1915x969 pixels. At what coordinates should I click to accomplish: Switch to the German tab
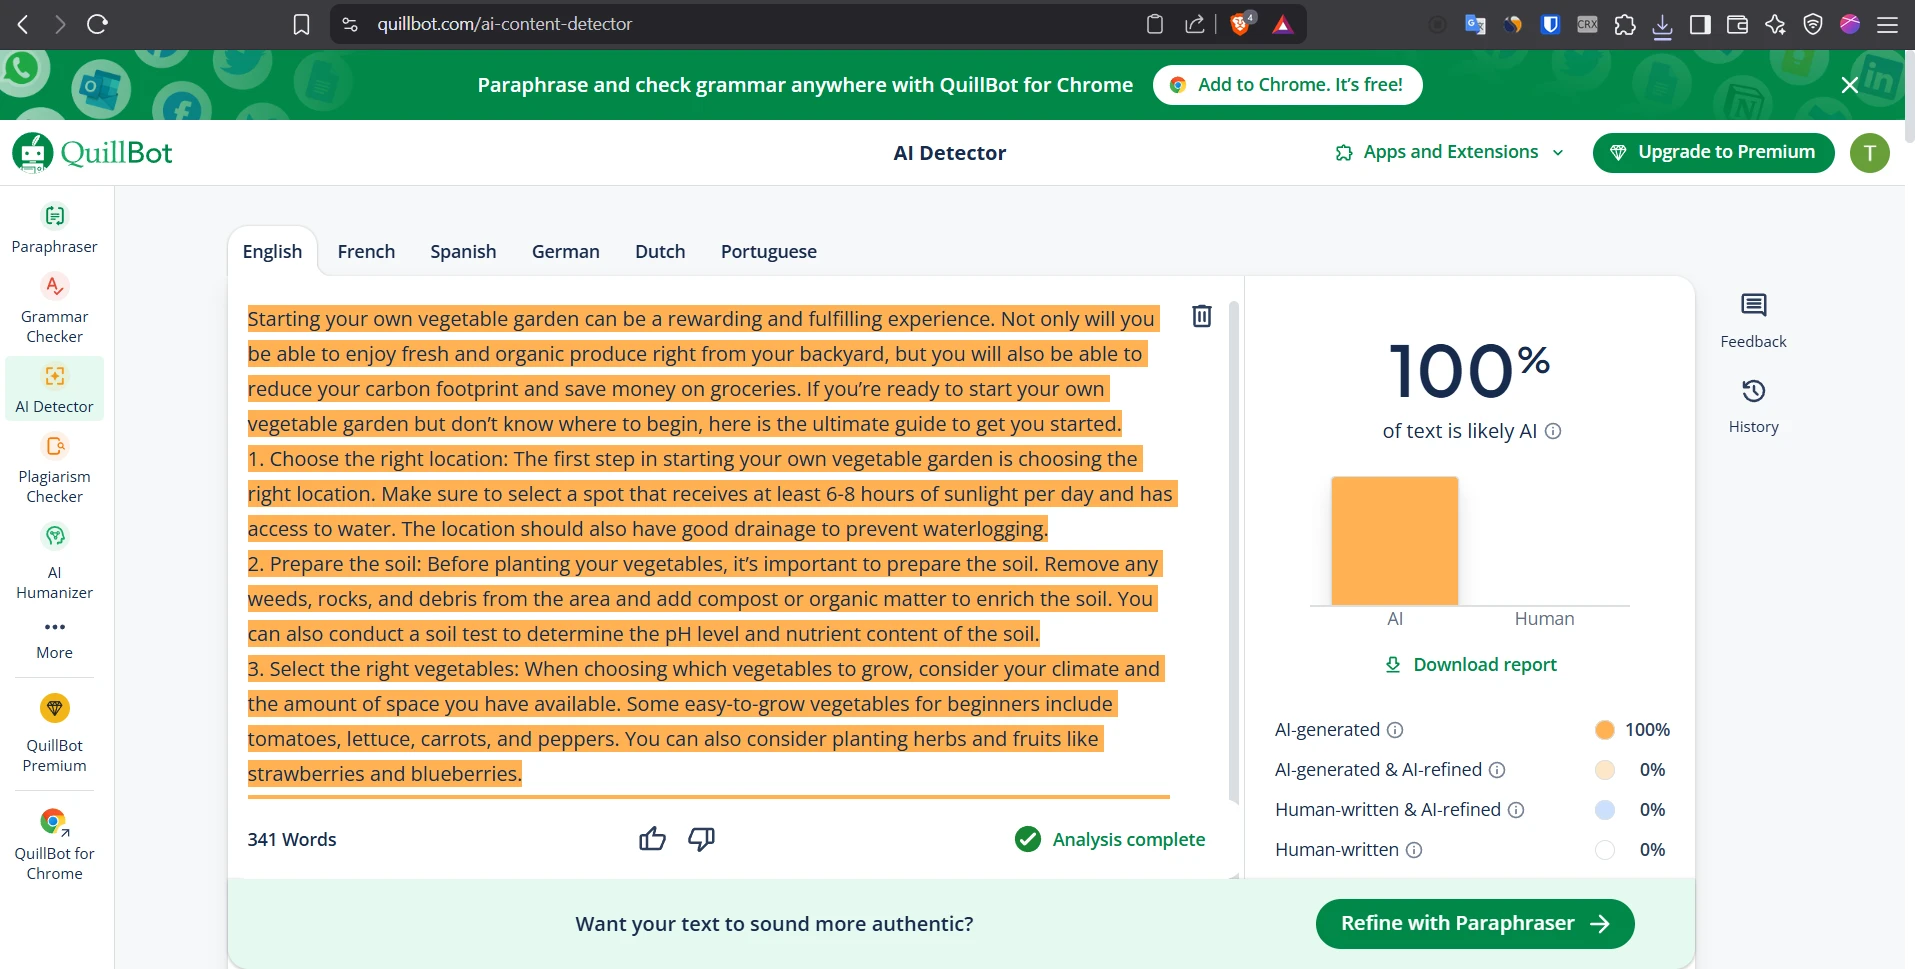click(x=566, y=251)
